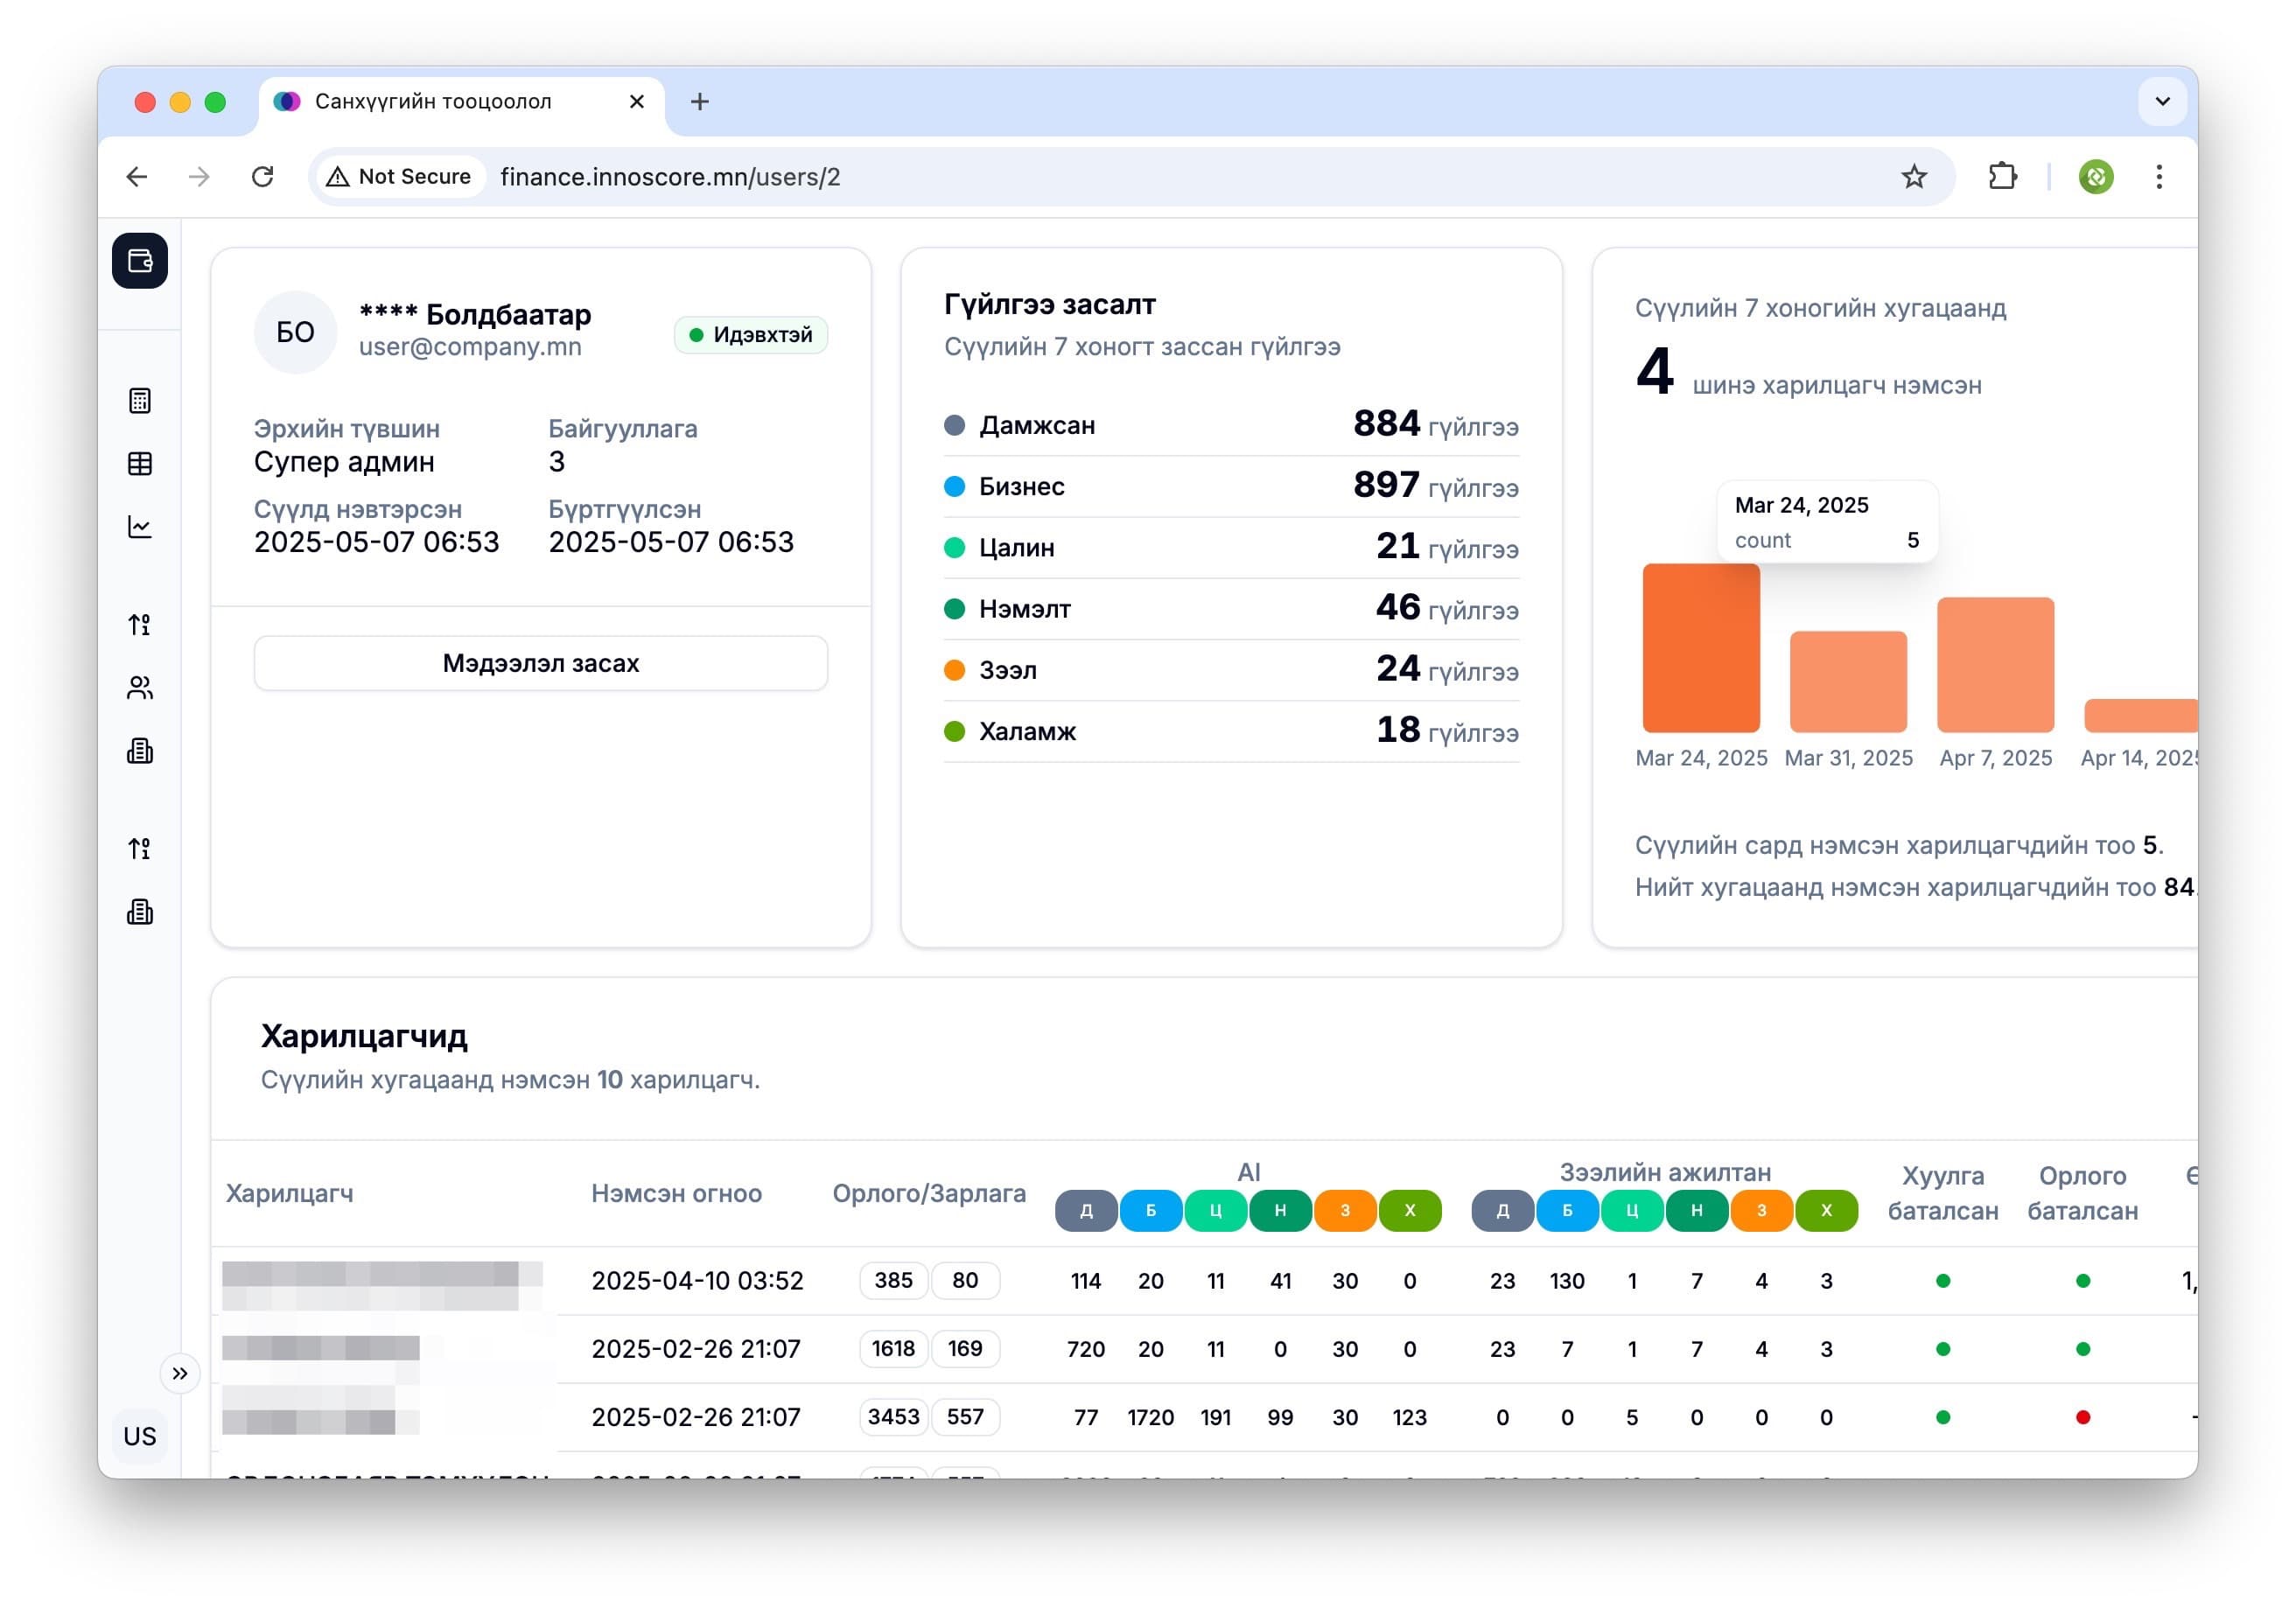
Task: Click the upper sort-ascending icon in sidebar
Action: point(140,625)
